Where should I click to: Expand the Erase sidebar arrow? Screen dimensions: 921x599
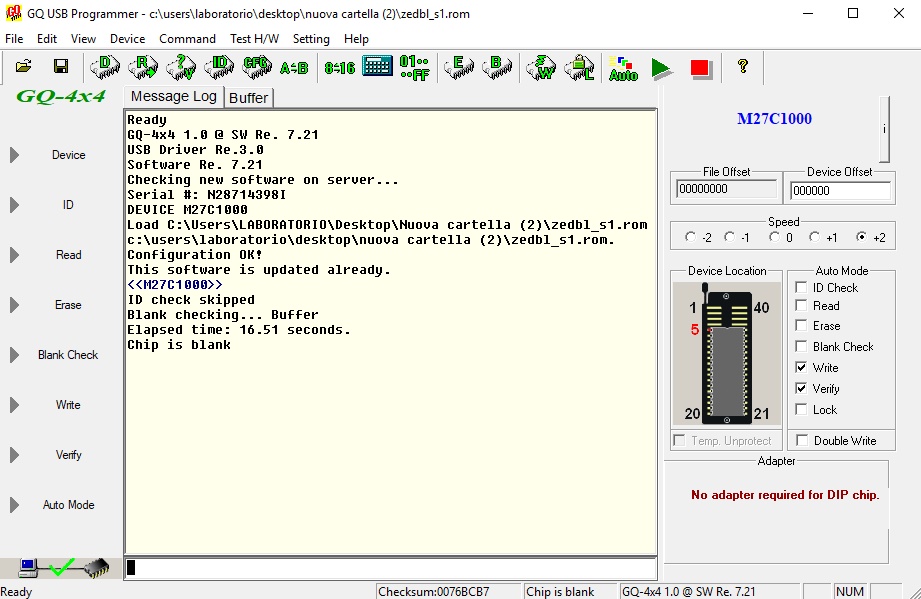(x=15, y=305)
